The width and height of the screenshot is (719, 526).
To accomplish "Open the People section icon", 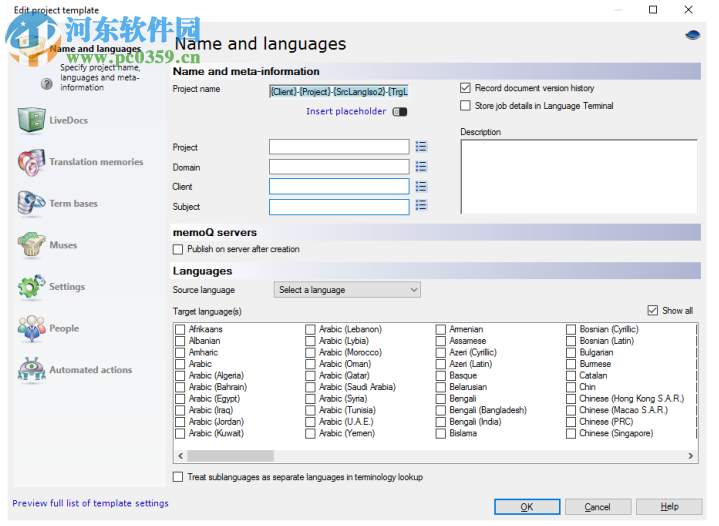I will [x=31, y=328].
